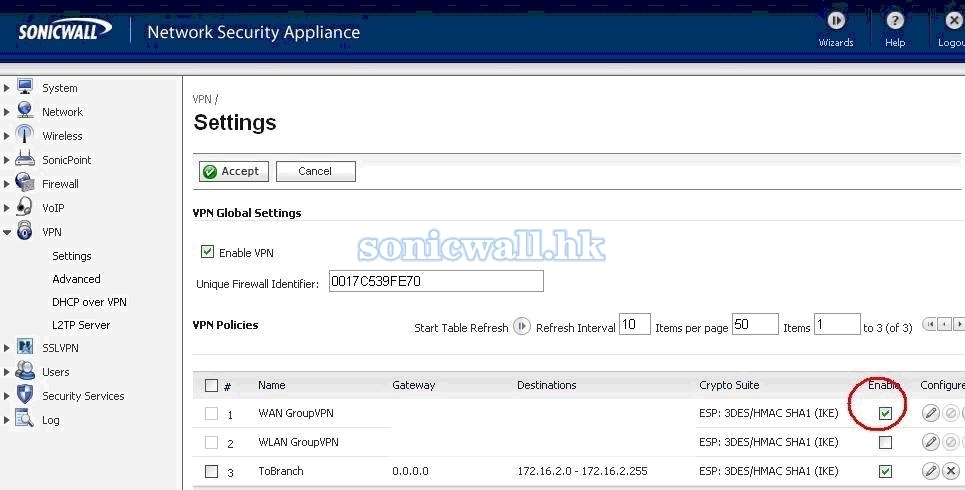Click the SonicWALL logo
Viewport: 965px width, 490px height.
point(65,30)
